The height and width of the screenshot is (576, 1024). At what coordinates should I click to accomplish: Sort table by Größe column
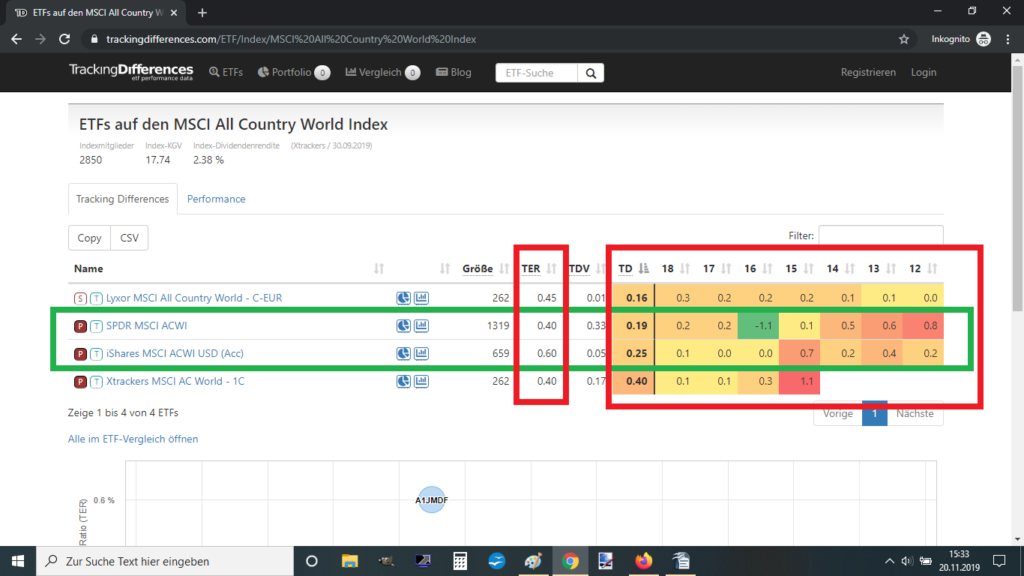pos(486,268)
